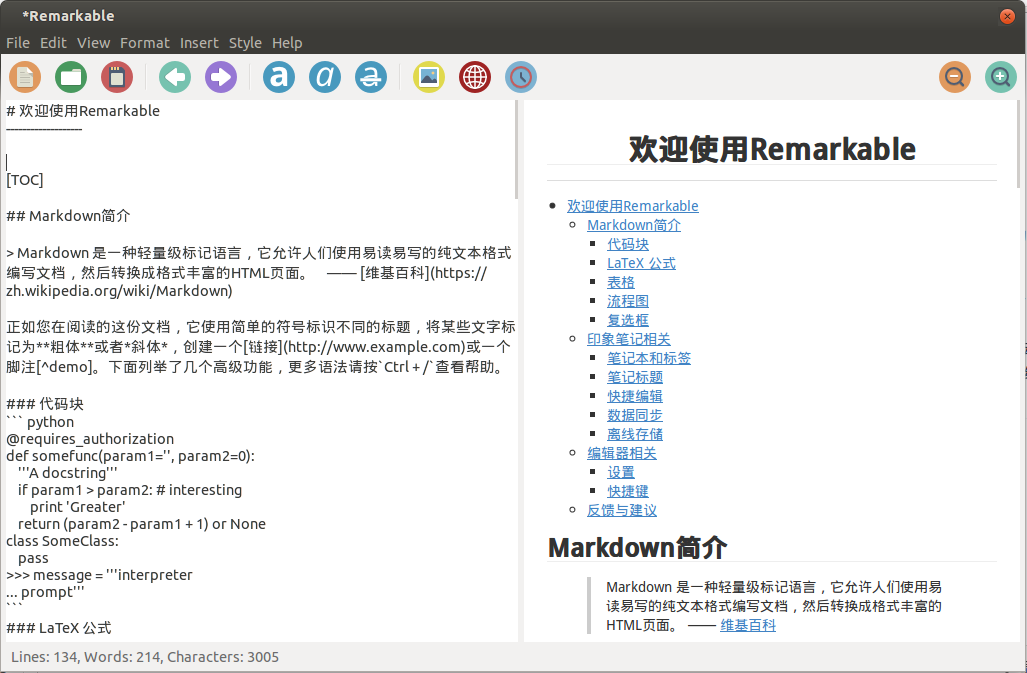Follow the 编辑器相关 TOC link

pos(622,453)
